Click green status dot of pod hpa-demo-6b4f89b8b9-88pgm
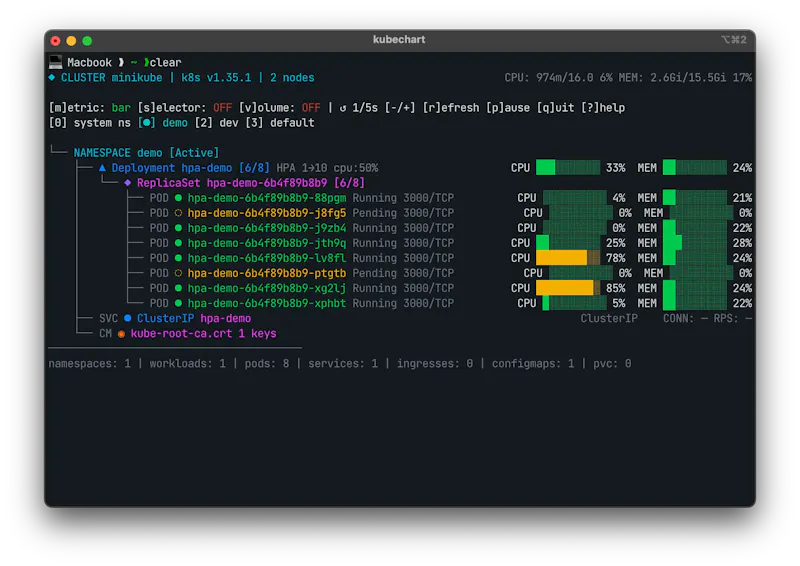 point(178,198)
